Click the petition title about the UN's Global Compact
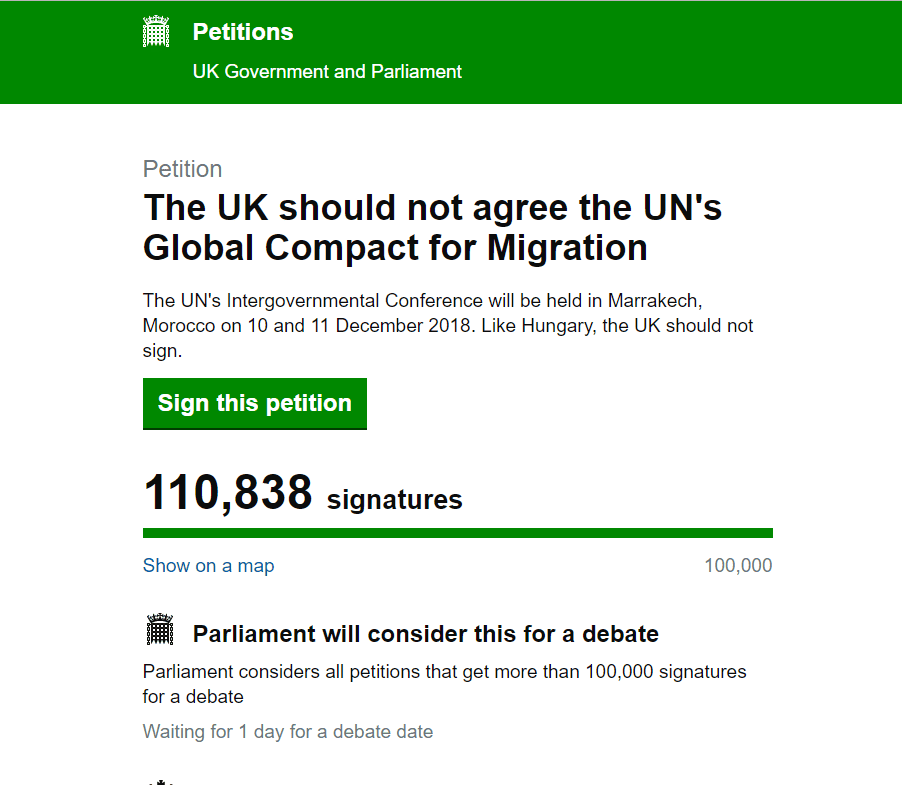Screen dimensions: 902x785 tap(432, 227)
